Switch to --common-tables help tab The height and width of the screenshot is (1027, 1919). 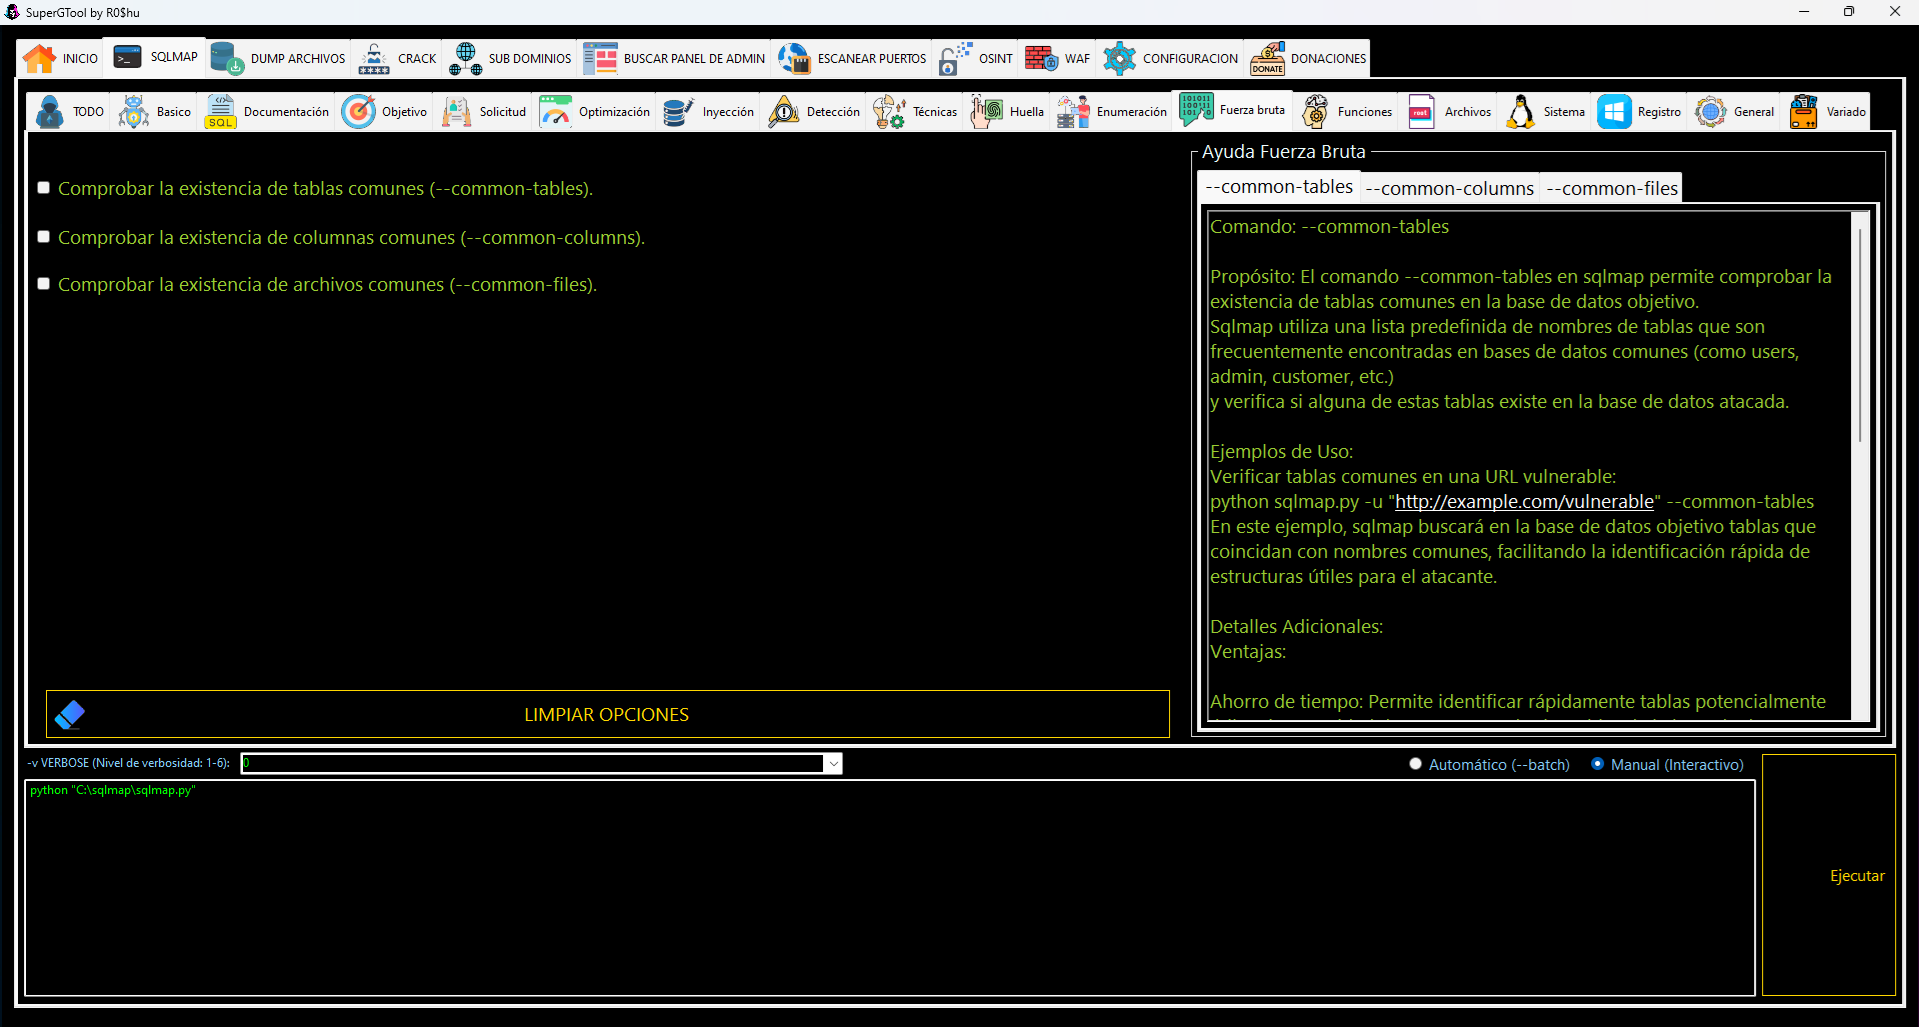click(1279, 187)
